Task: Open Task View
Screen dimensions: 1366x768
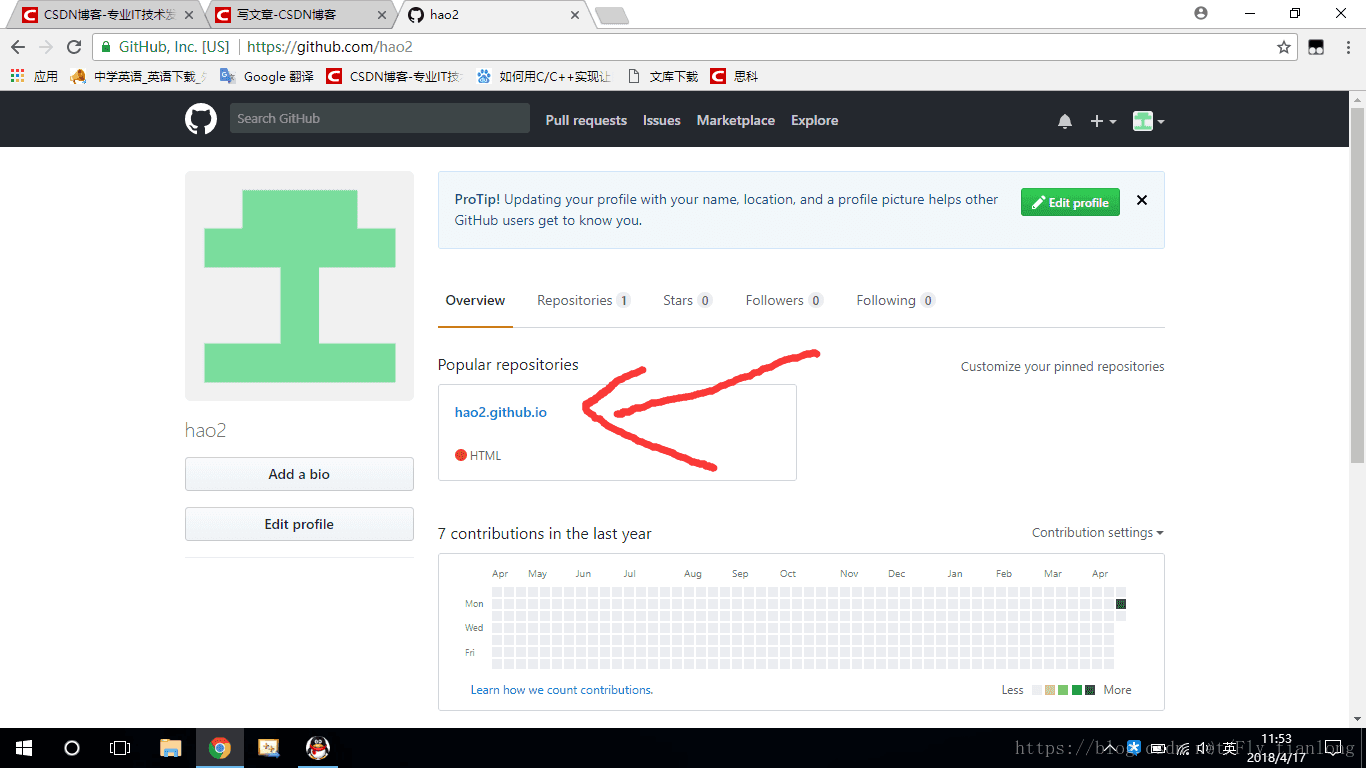Action: point(120,748)
